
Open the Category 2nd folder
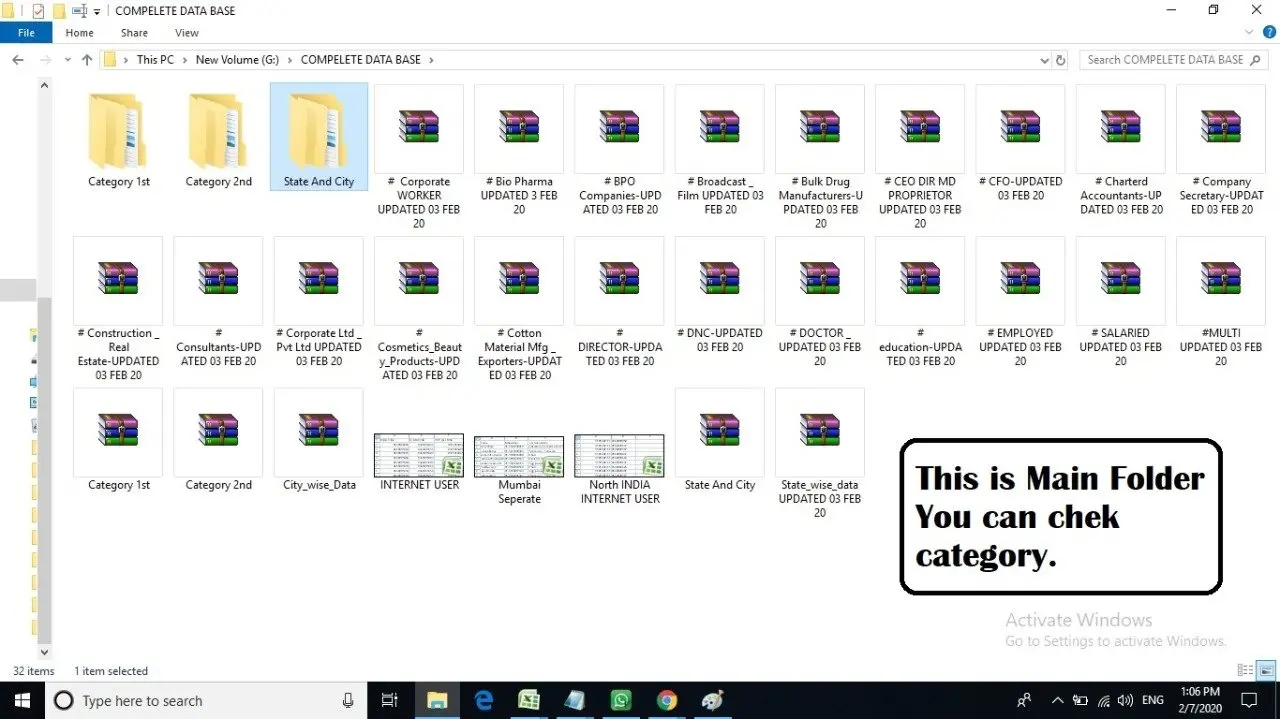pyautogui.click(x=218, y=130)
